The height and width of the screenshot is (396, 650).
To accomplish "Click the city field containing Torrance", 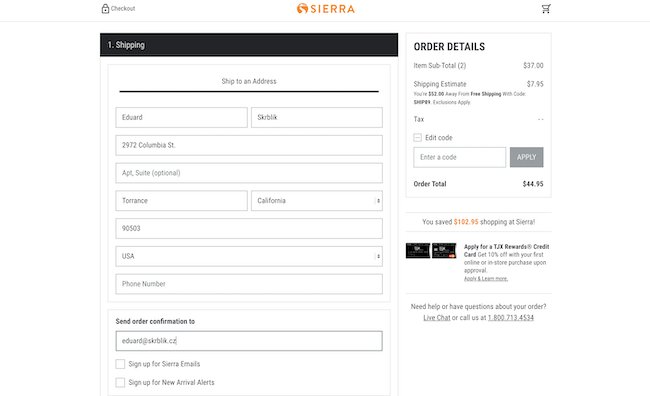I will [182, 201].
